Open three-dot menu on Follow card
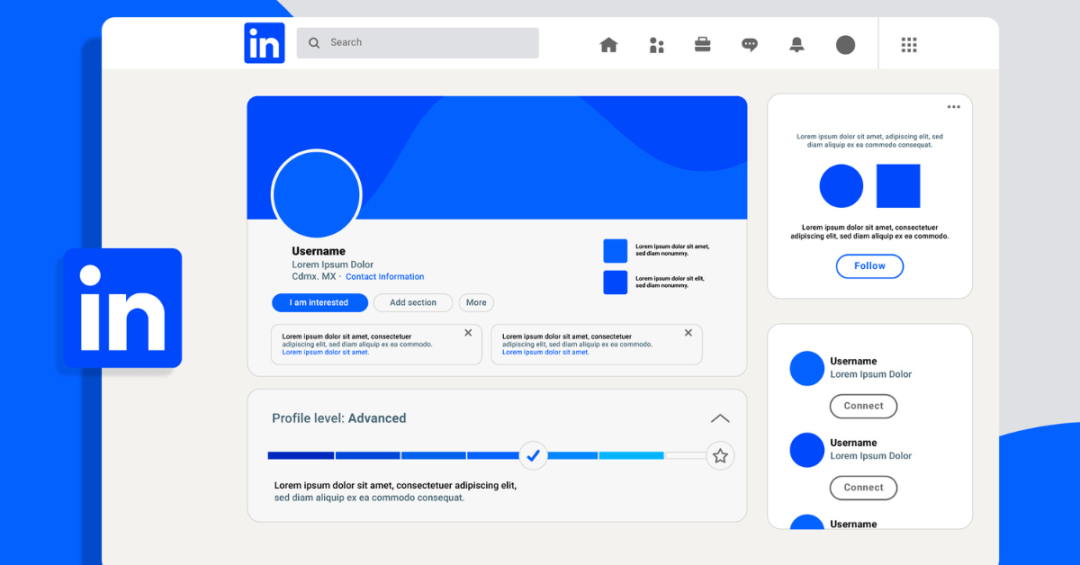Viewport: 1080px width, 565px height. (x=953, y=107)
